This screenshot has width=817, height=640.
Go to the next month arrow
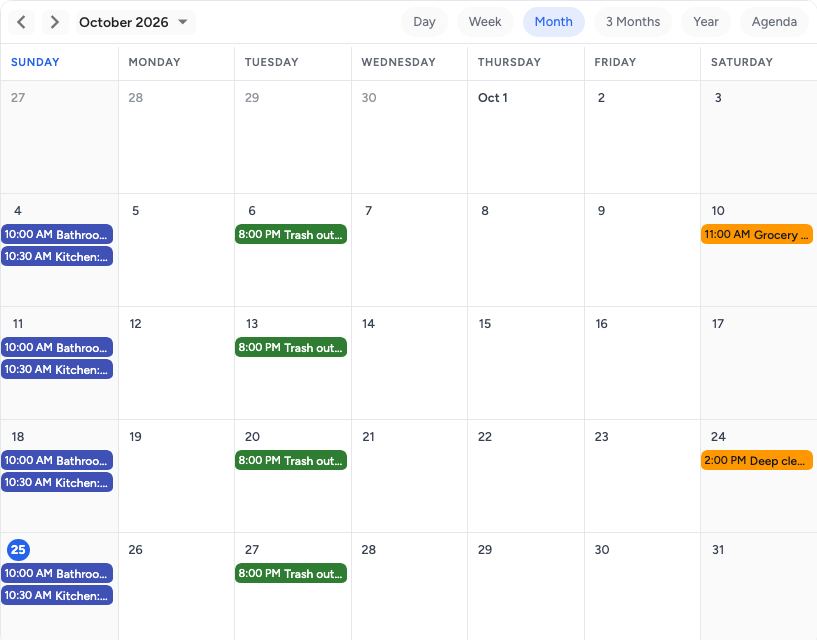click(54, 22)
